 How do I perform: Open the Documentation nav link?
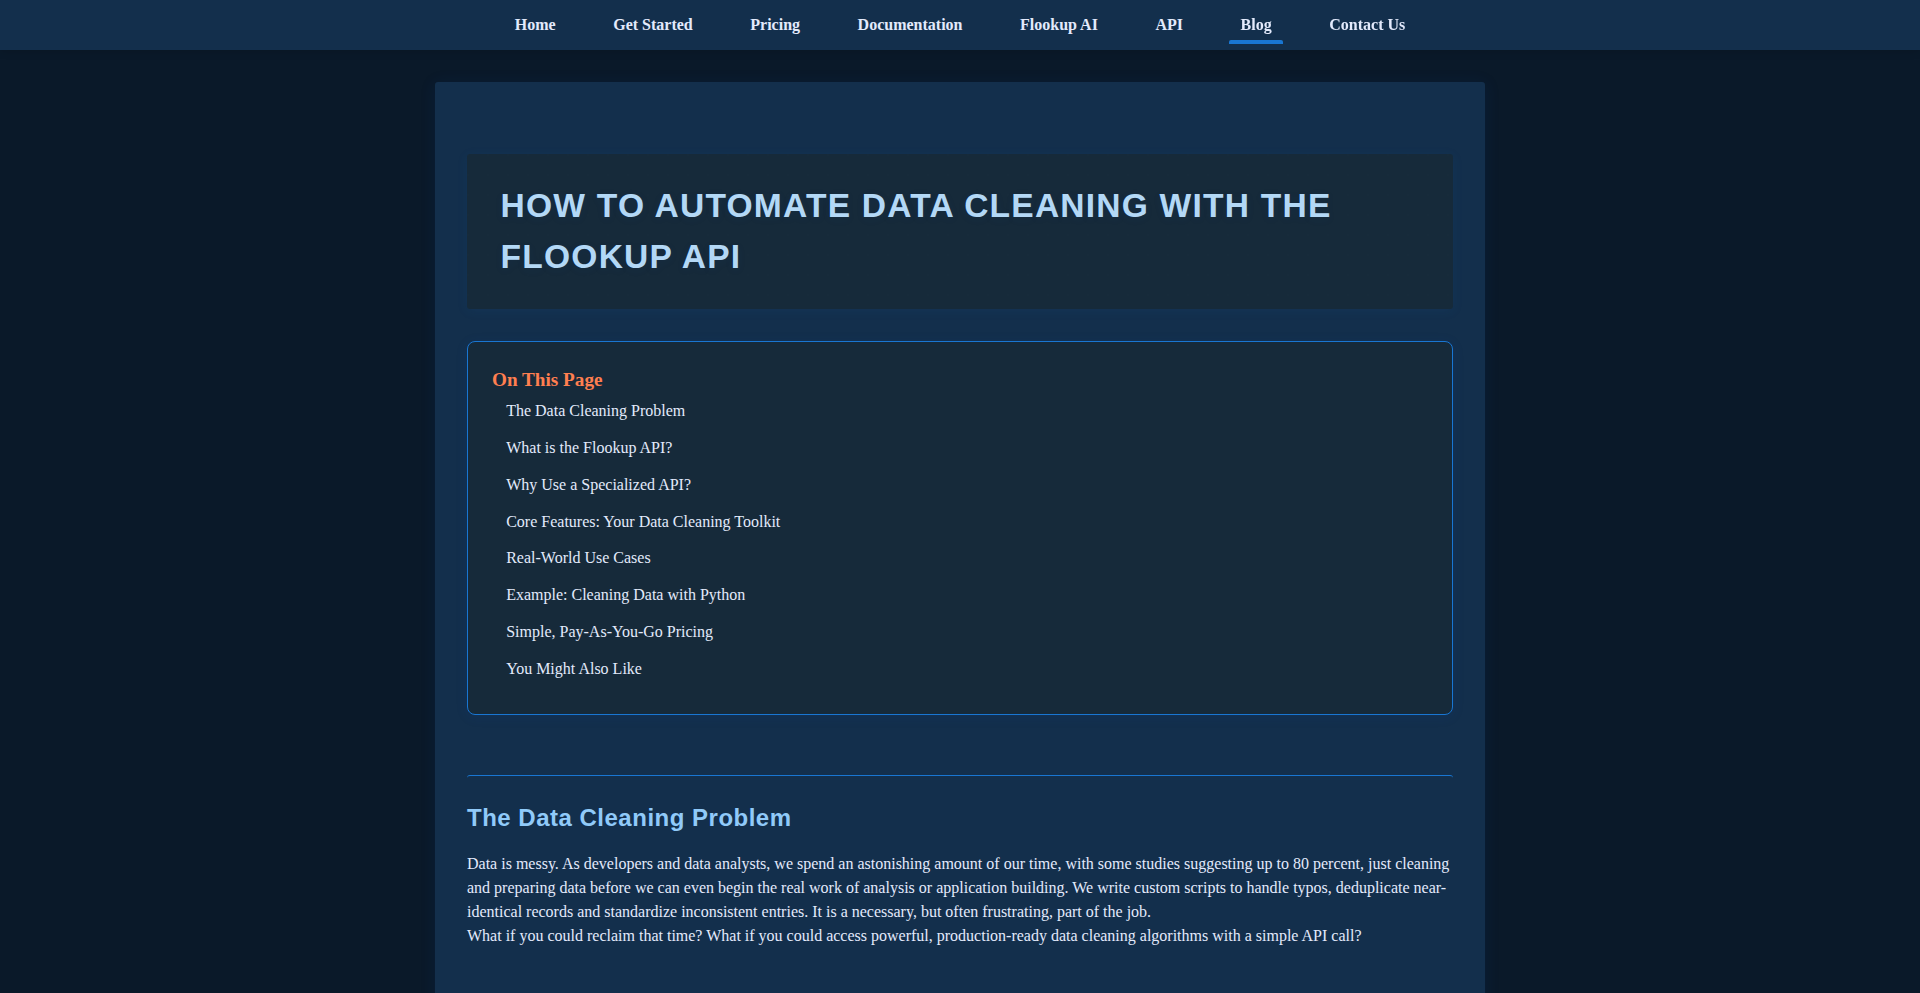click(x=910, y=25)
